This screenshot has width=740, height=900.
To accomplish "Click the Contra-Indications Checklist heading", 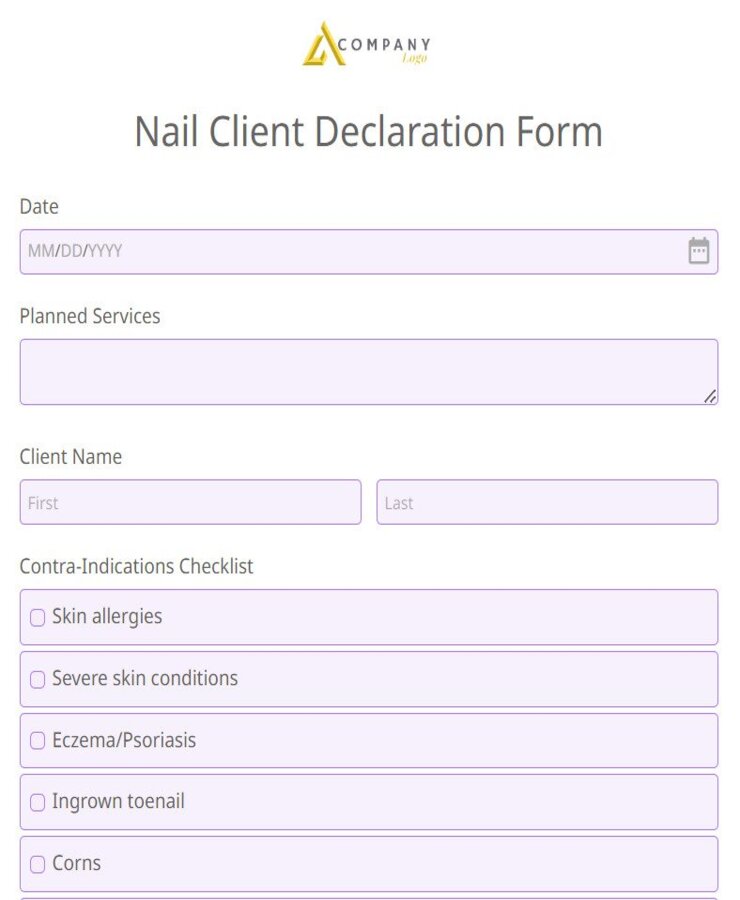I will coord(137,566).
